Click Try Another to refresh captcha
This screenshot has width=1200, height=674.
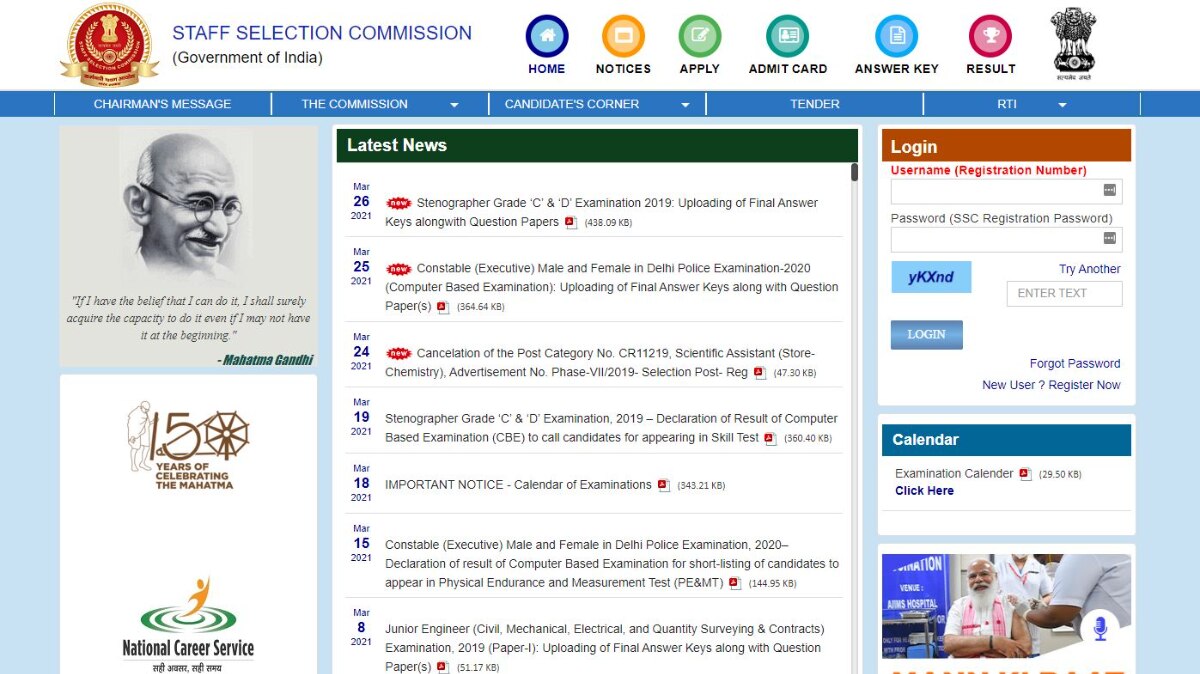click(1090, 269)
